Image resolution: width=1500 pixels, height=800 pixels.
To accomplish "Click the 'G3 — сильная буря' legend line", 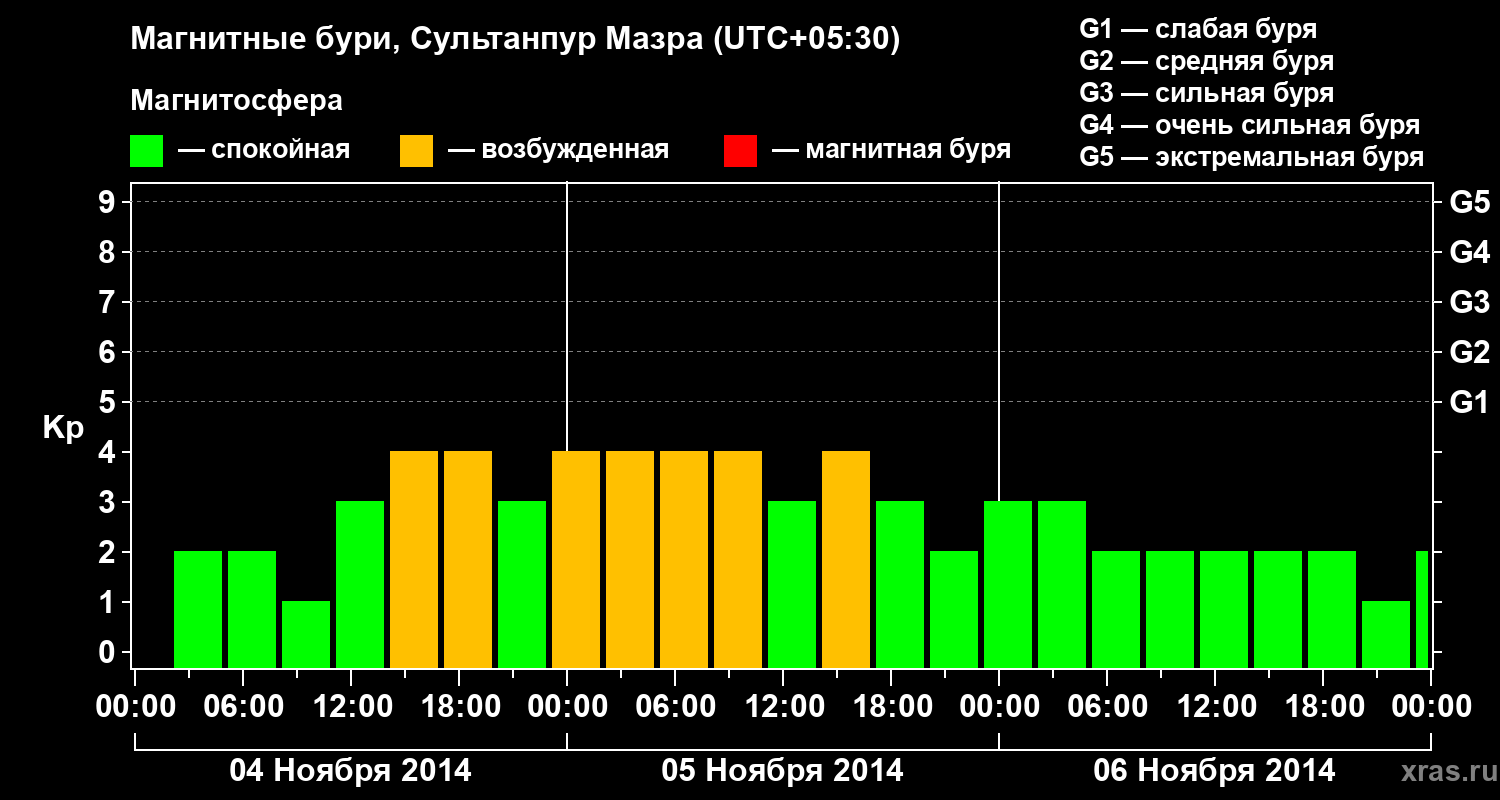I will point(1207,93).
